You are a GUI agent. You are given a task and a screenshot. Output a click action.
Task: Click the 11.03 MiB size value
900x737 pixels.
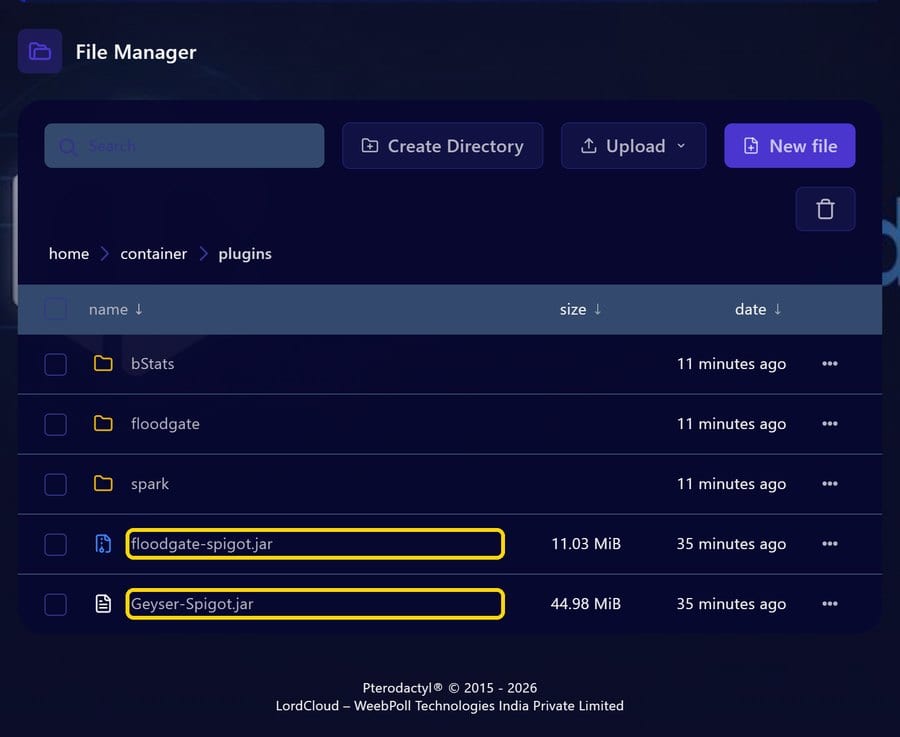coord(586,544)
